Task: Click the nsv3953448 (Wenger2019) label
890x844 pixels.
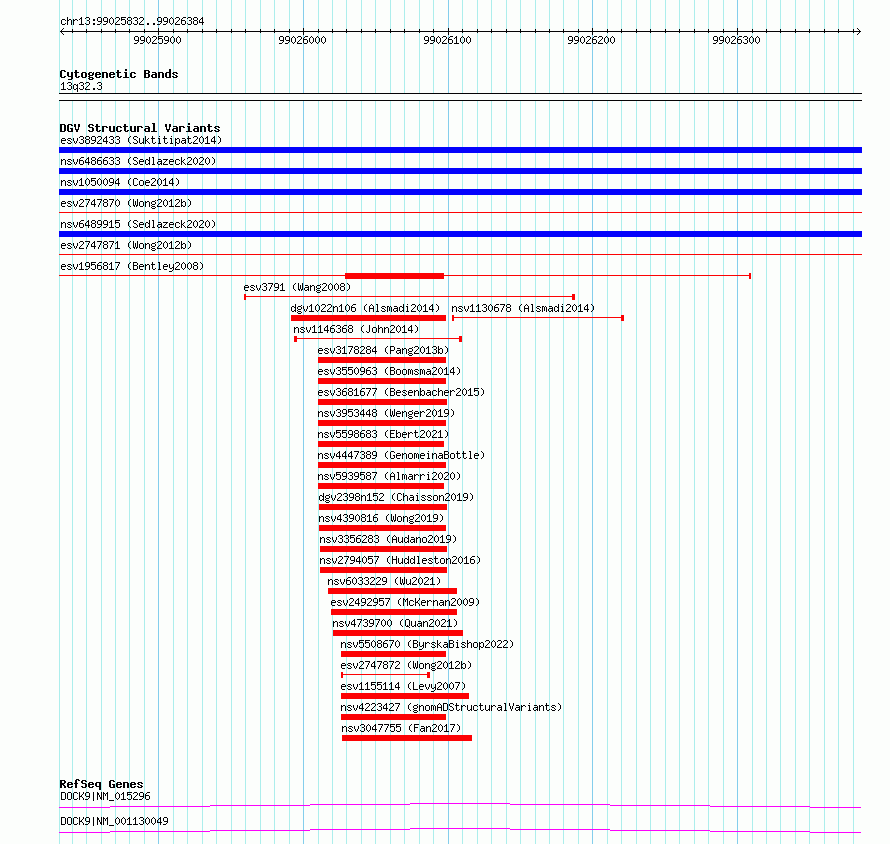Action: click(386, 413)
